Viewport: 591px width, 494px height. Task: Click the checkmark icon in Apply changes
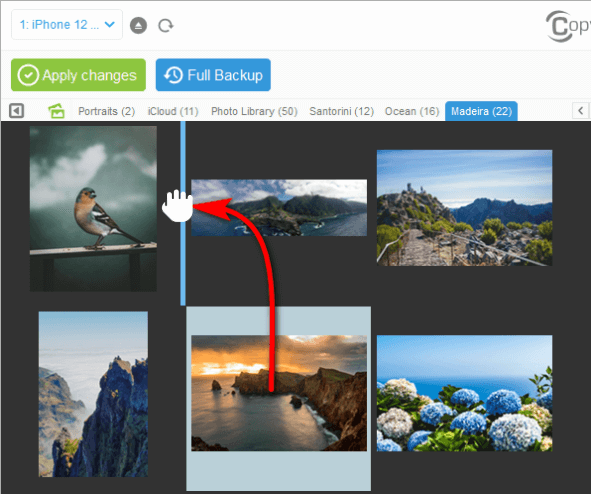coord(28,75)
